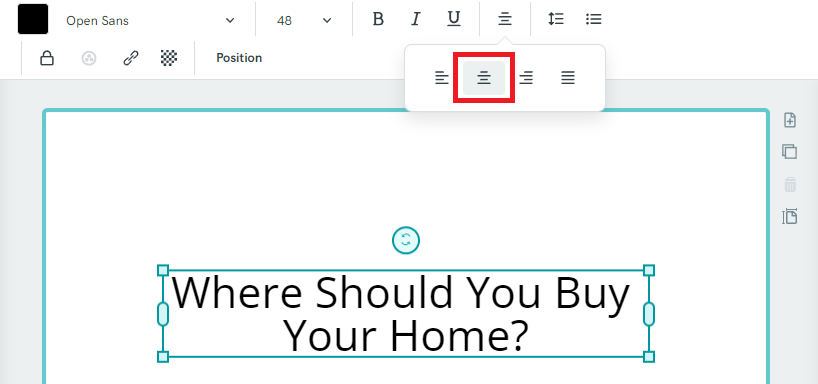Click the 'Your Home?' text line
The width and height of the screenshot is (818, 384).
coord(406,335)
